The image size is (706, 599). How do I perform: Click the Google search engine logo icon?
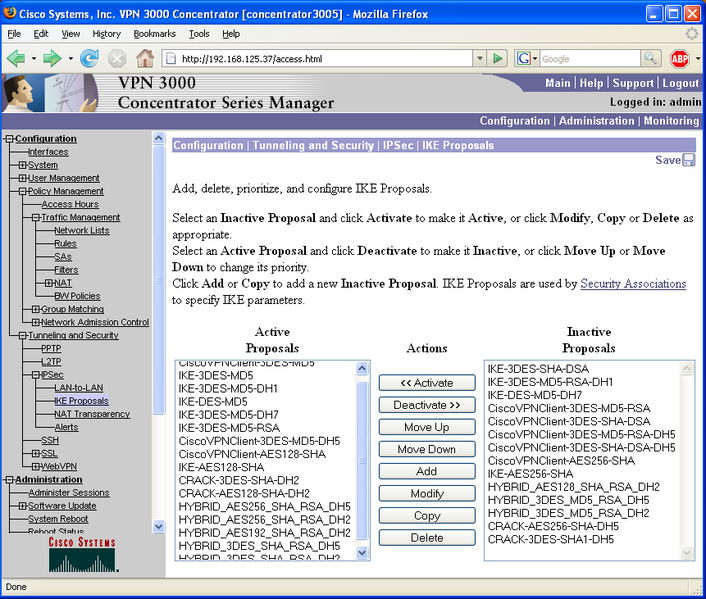coord(523,59)
